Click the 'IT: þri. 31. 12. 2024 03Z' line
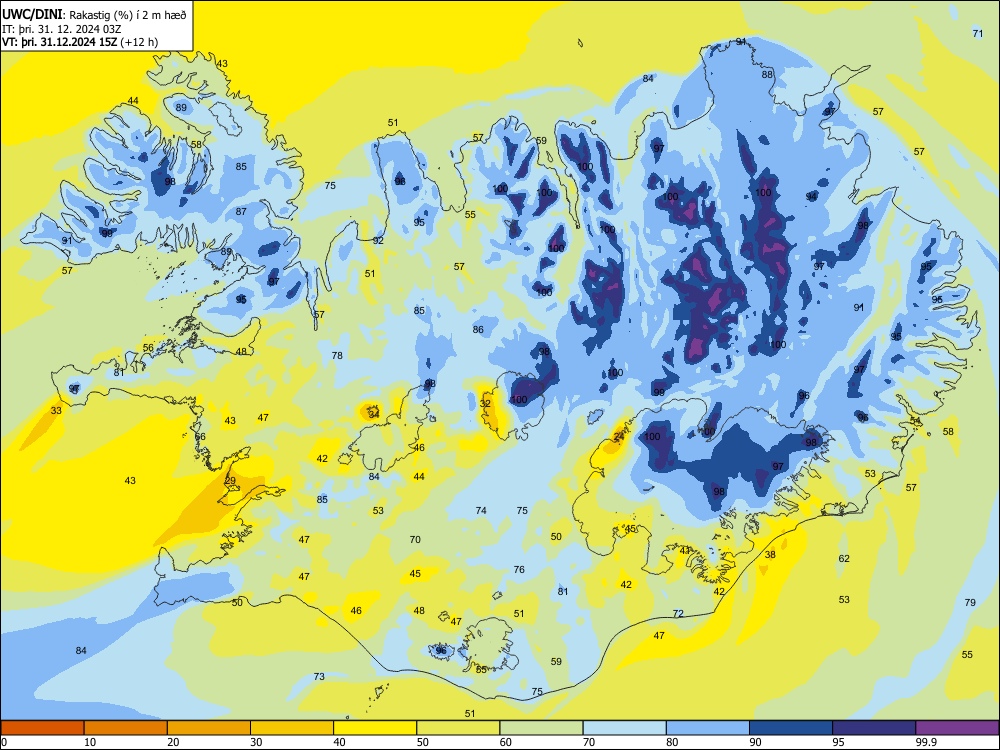This screenshot has height=750, width=1000. 62,28
